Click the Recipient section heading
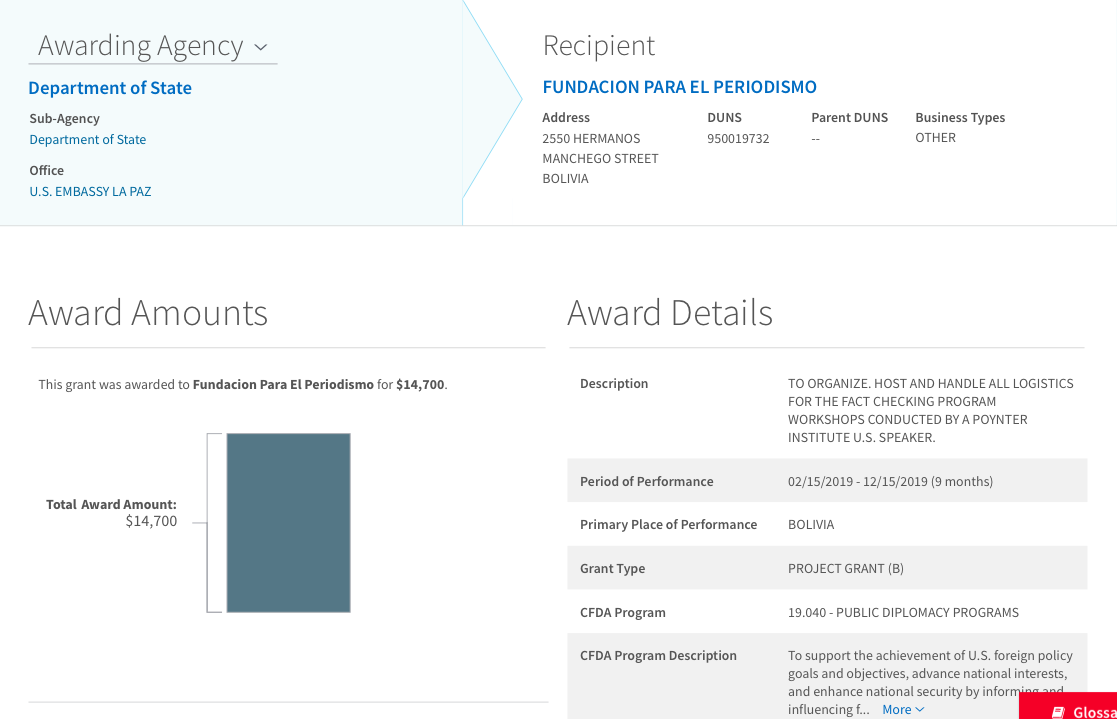Viewport: 1117px width, 719px height. point(598,45)
